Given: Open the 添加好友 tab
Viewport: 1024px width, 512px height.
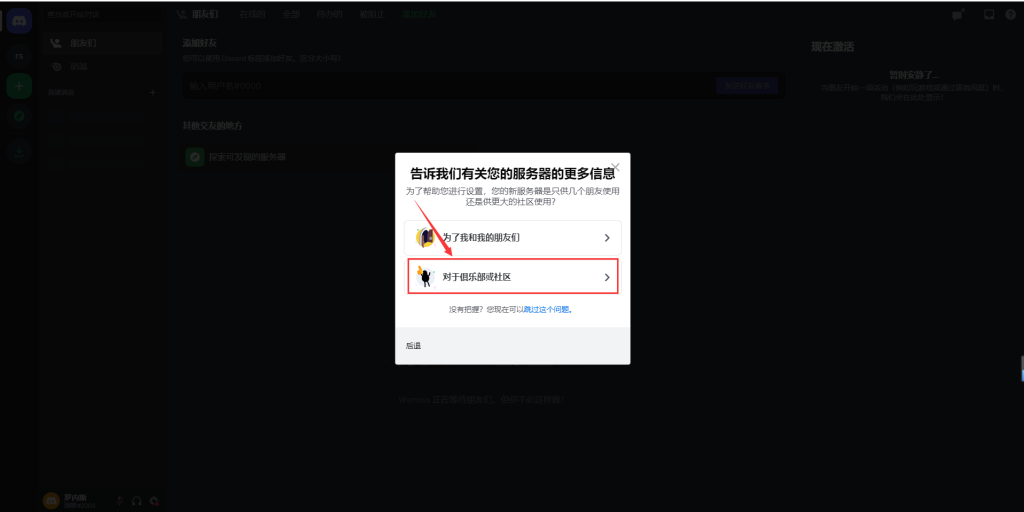Looking at the screenshot, I should [x=419, y=15].
